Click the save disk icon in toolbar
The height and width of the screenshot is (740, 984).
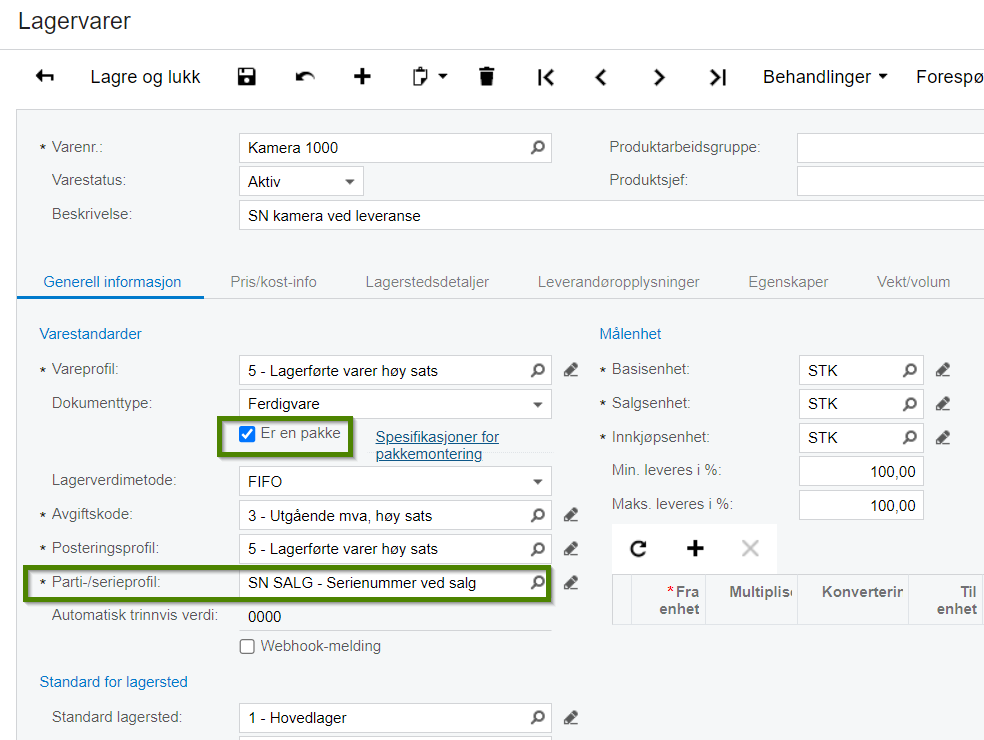pyautogui.click(x=247, y=77)
